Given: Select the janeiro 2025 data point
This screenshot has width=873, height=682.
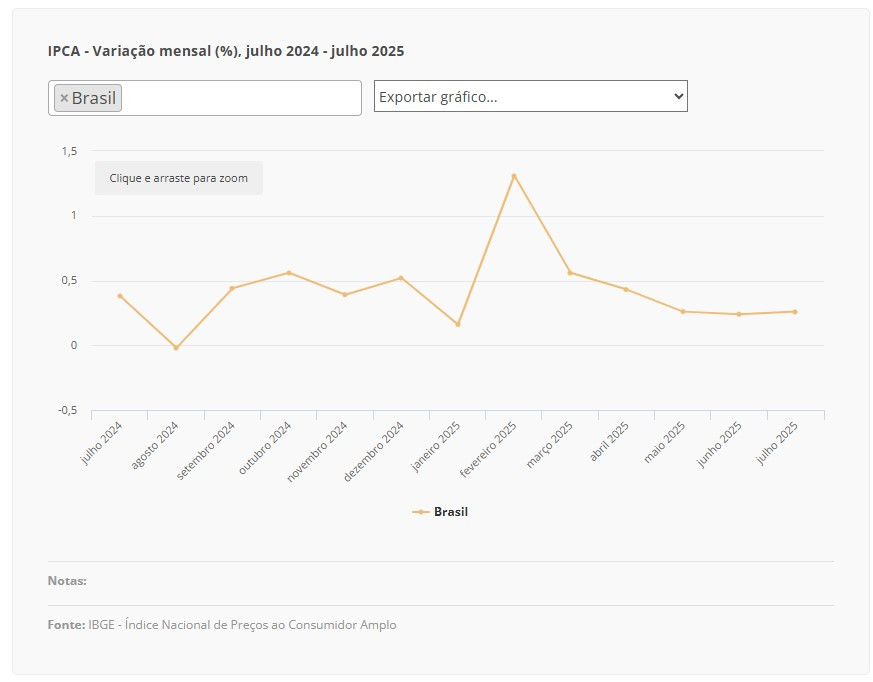Looking at the screenshot, I should click(458, 324).
